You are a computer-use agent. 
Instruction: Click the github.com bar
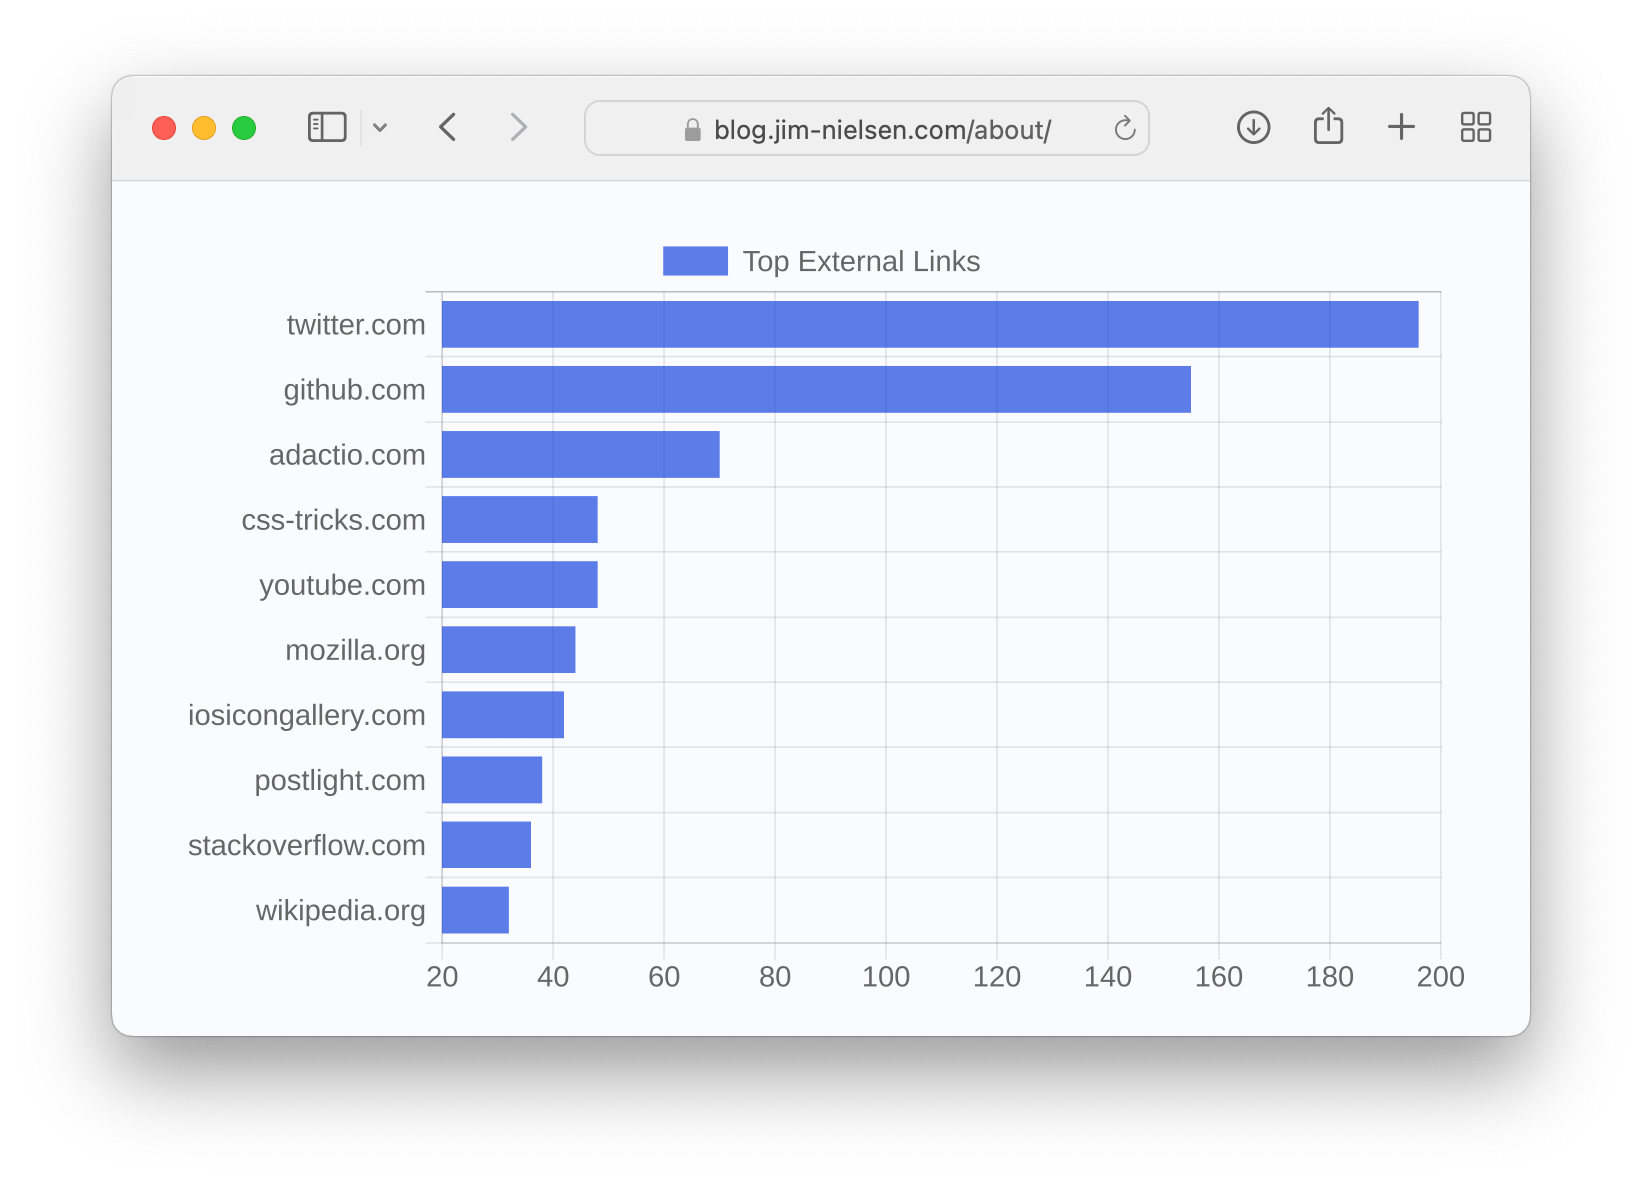816,389
